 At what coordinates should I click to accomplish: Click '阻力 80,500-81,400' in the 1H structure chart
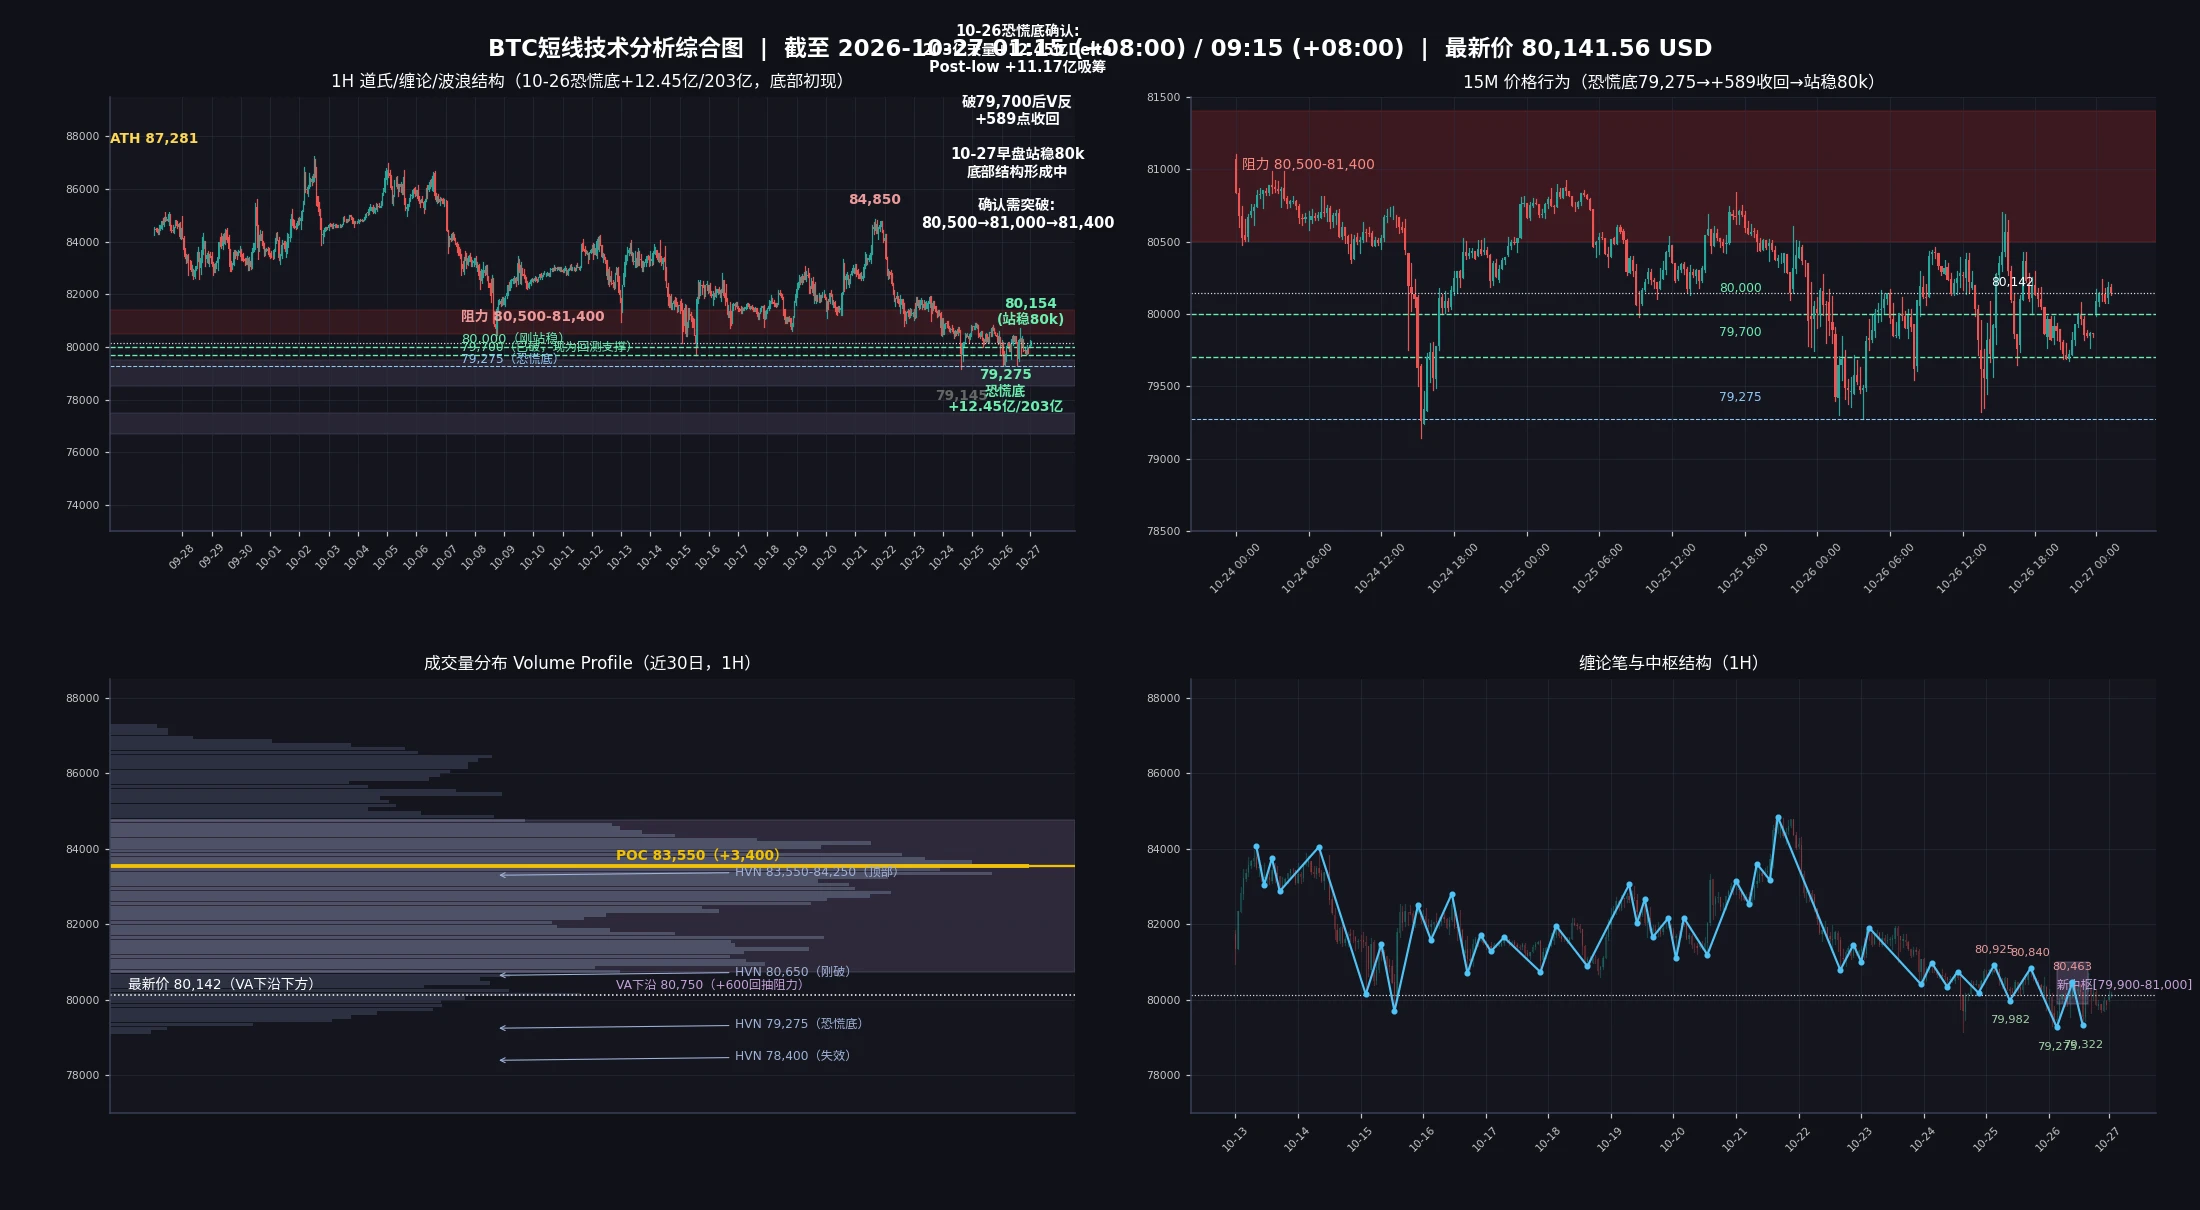pyautogui.click(x=533, y=316)
